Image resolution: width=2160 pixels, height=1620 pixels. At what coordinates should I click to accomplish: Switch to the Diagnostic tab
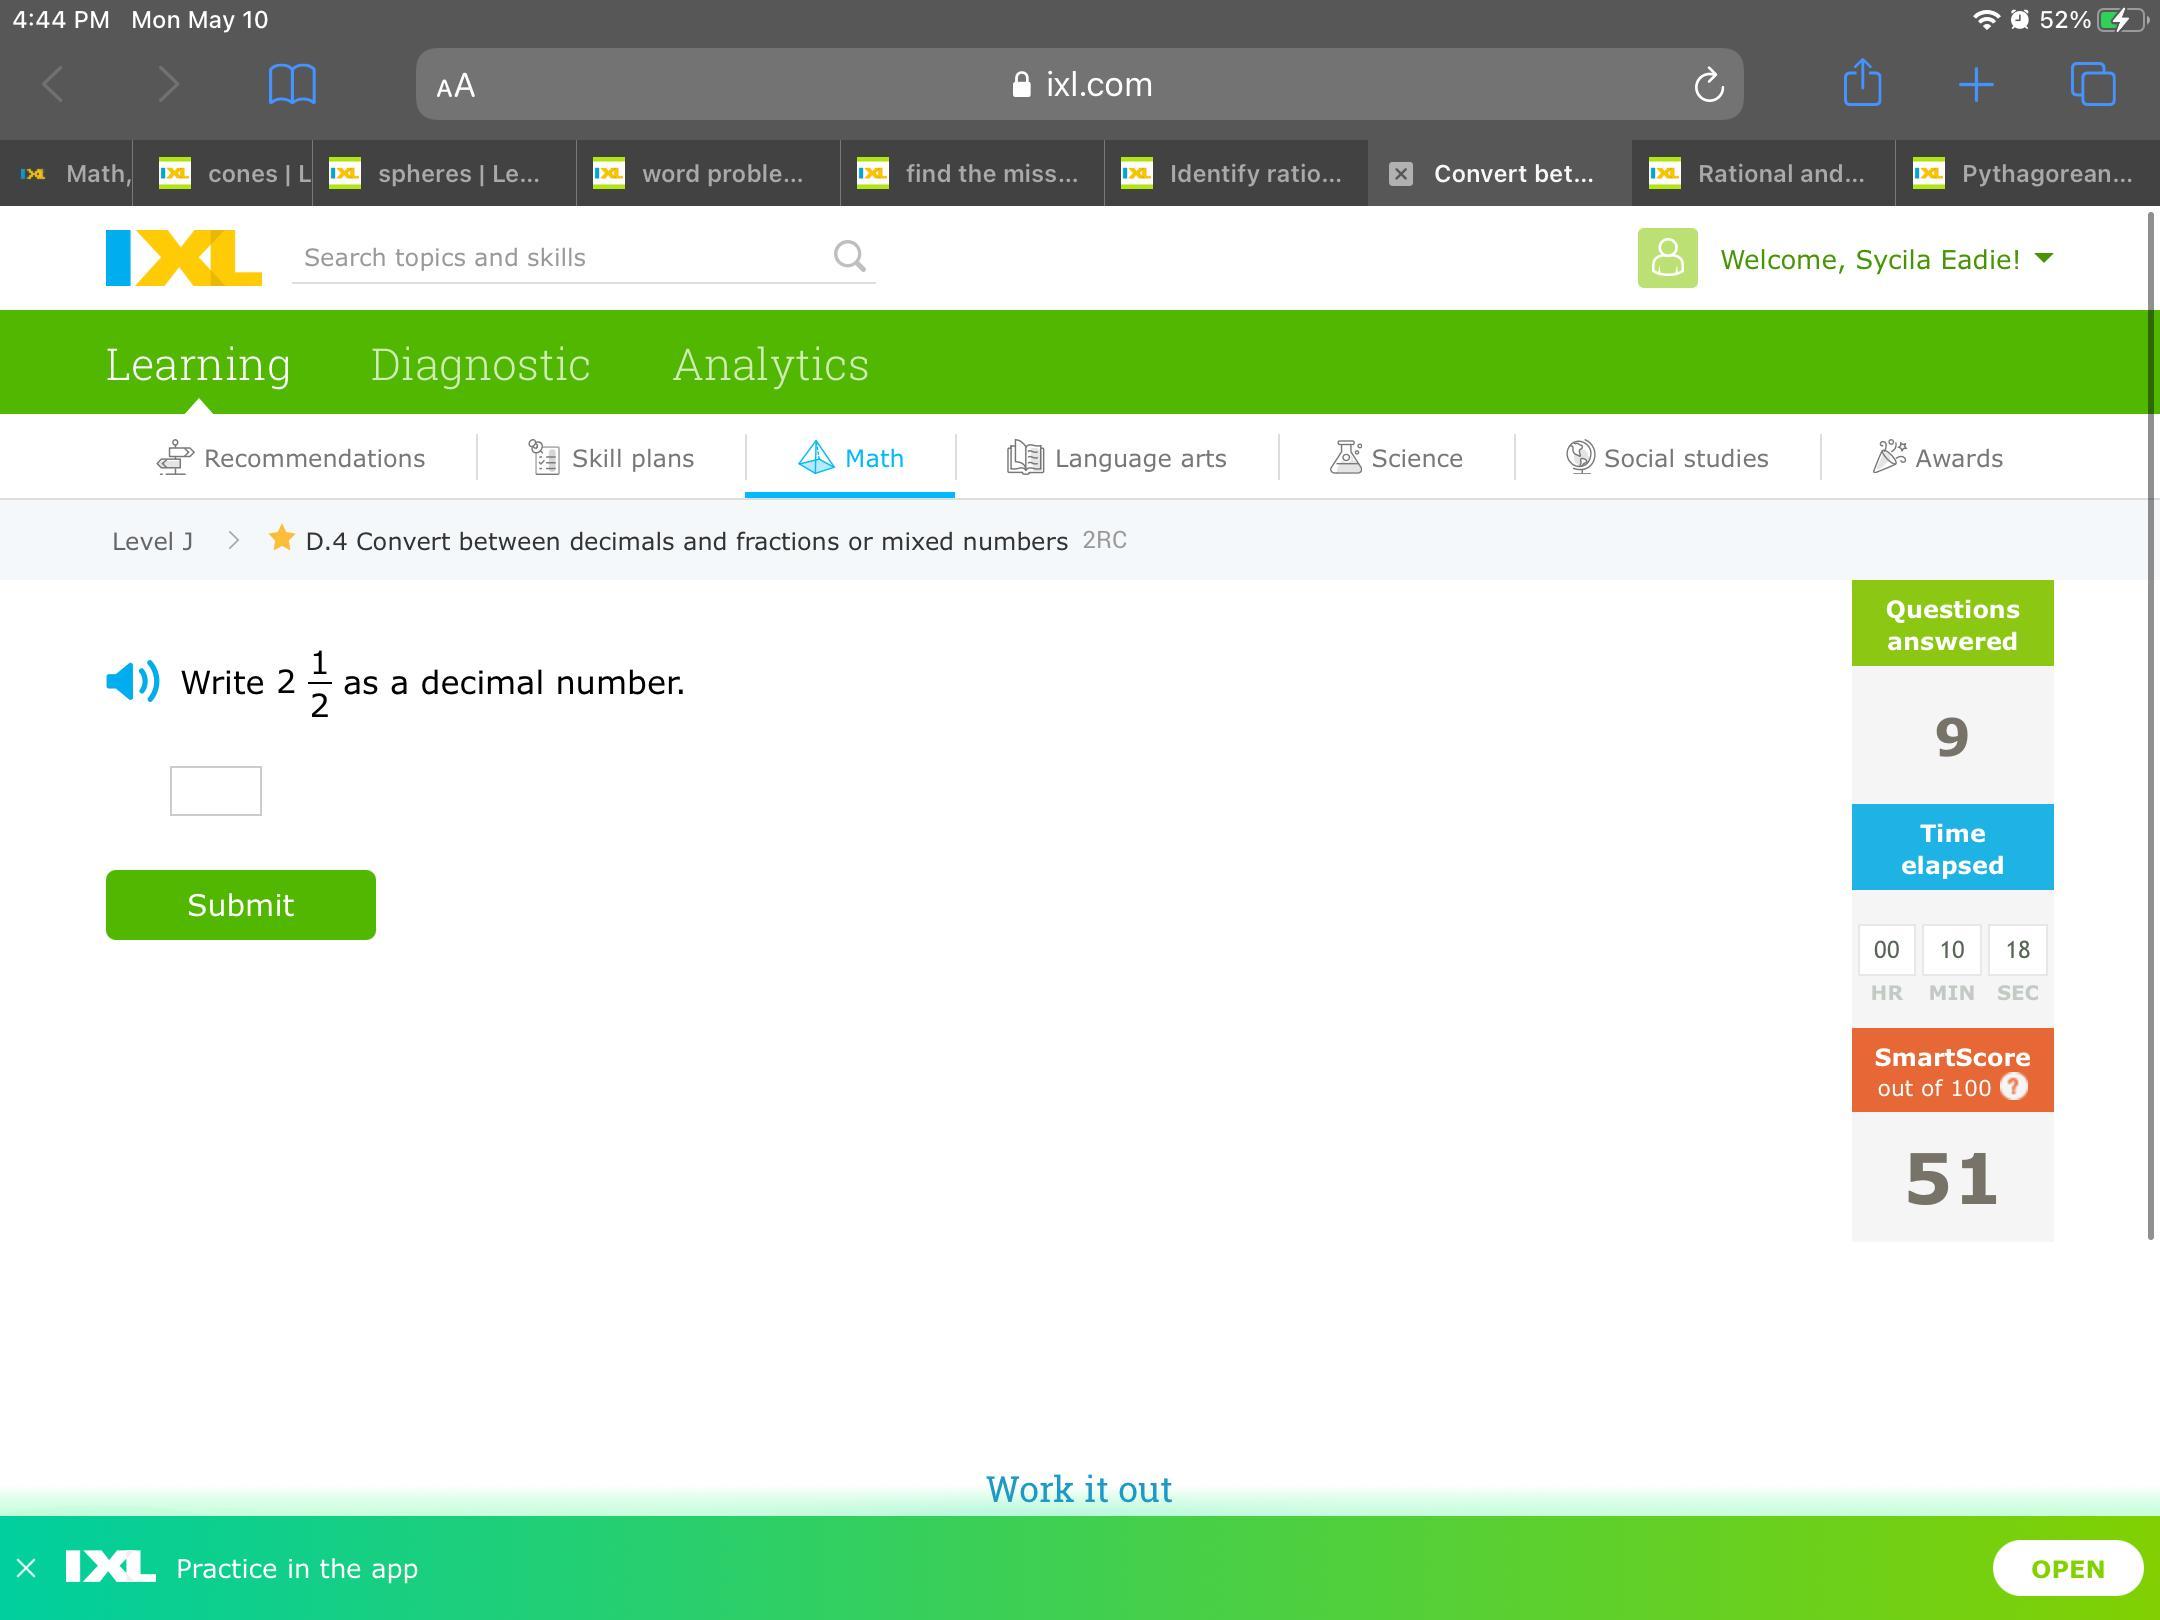[x=480, y=364]
